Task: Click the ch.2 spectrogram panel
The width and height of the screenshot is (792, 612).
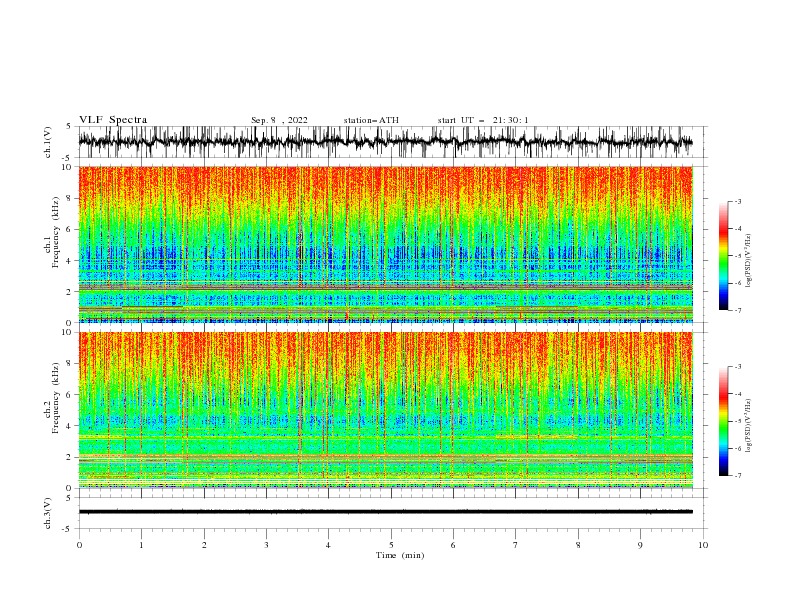Action: click(385, 410)
